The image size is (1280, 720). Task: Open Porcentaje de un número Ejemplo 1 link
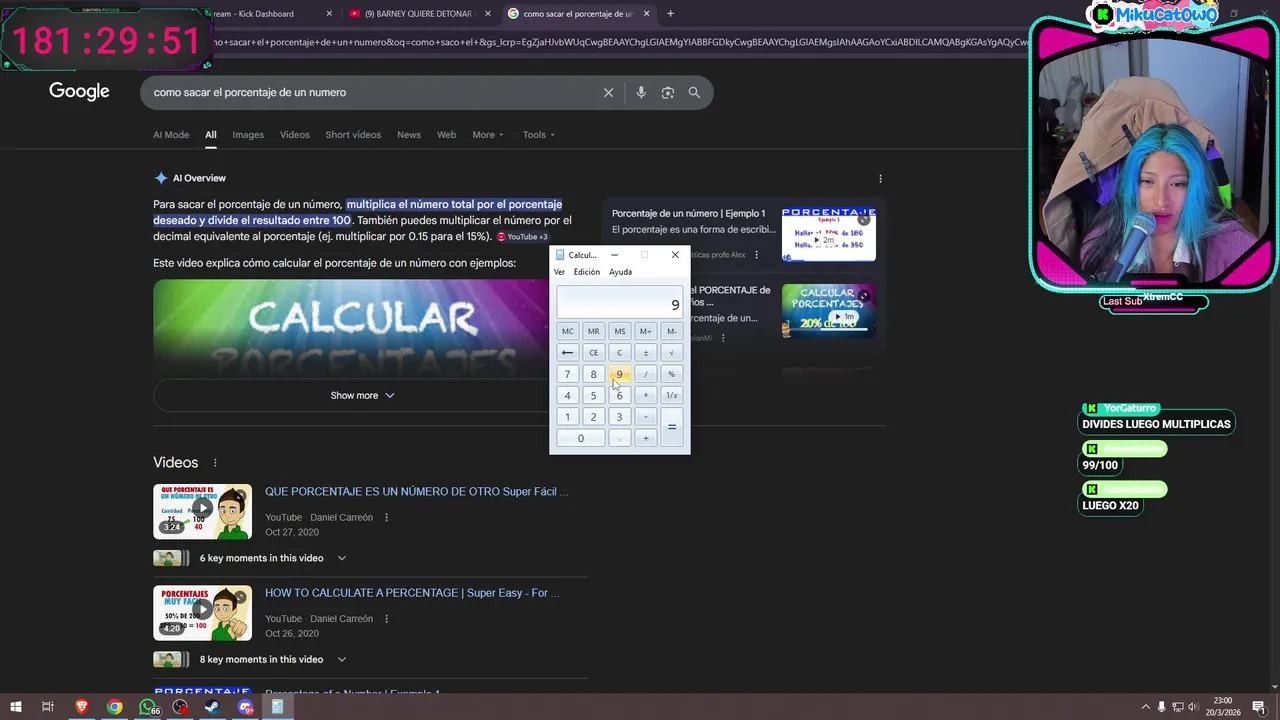point(688,213)
